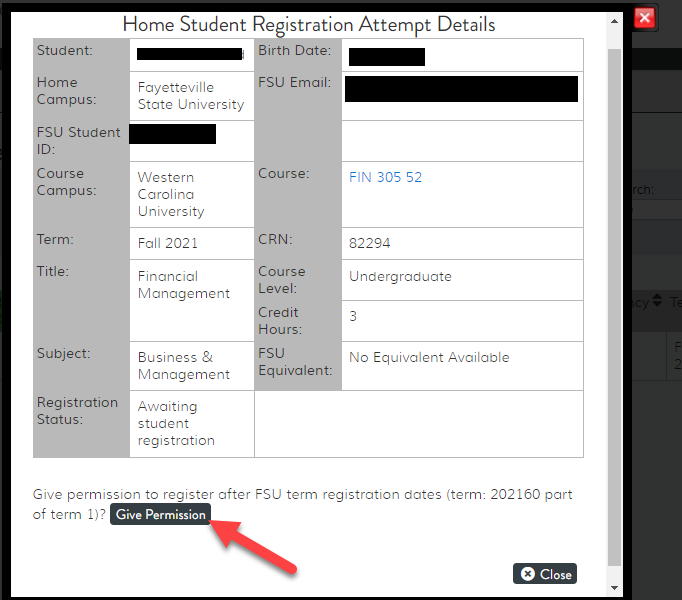
Task: Click the Western Carolina University cell
Action: [171, 194]
